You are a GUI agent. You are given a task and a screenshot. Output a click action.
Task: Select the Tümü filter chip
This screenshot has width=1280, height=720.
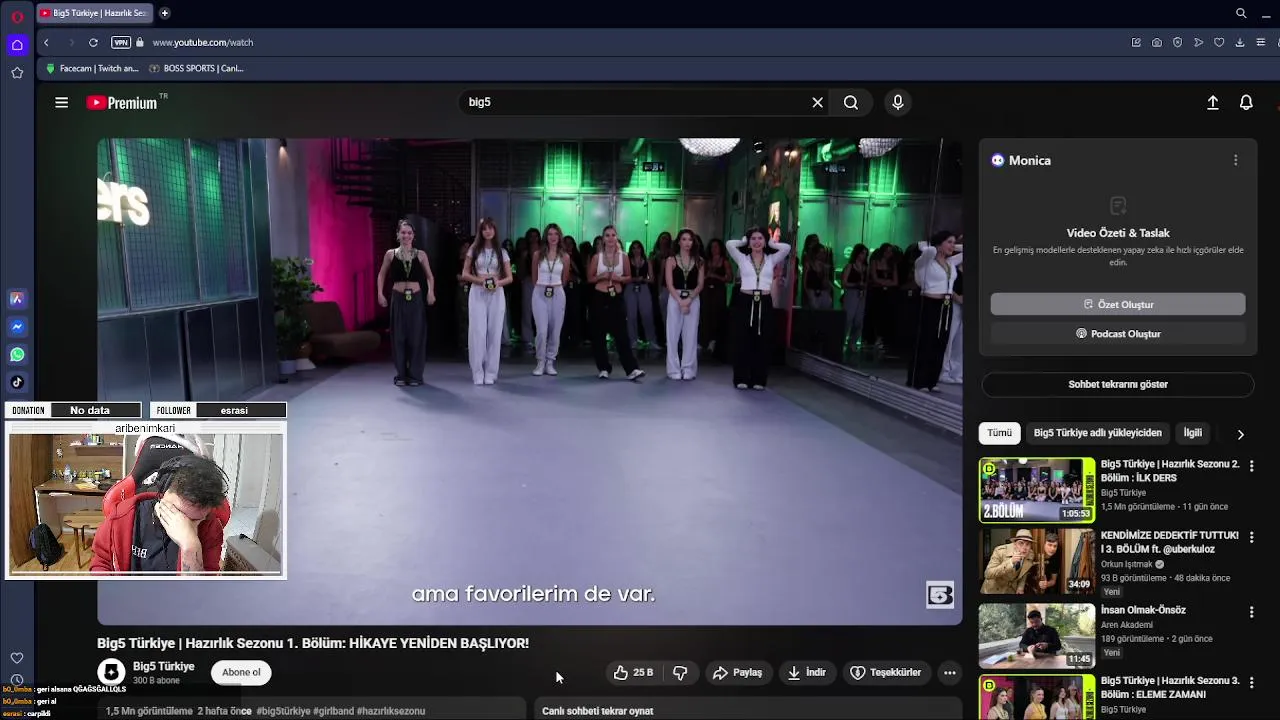pos(1000,433)
